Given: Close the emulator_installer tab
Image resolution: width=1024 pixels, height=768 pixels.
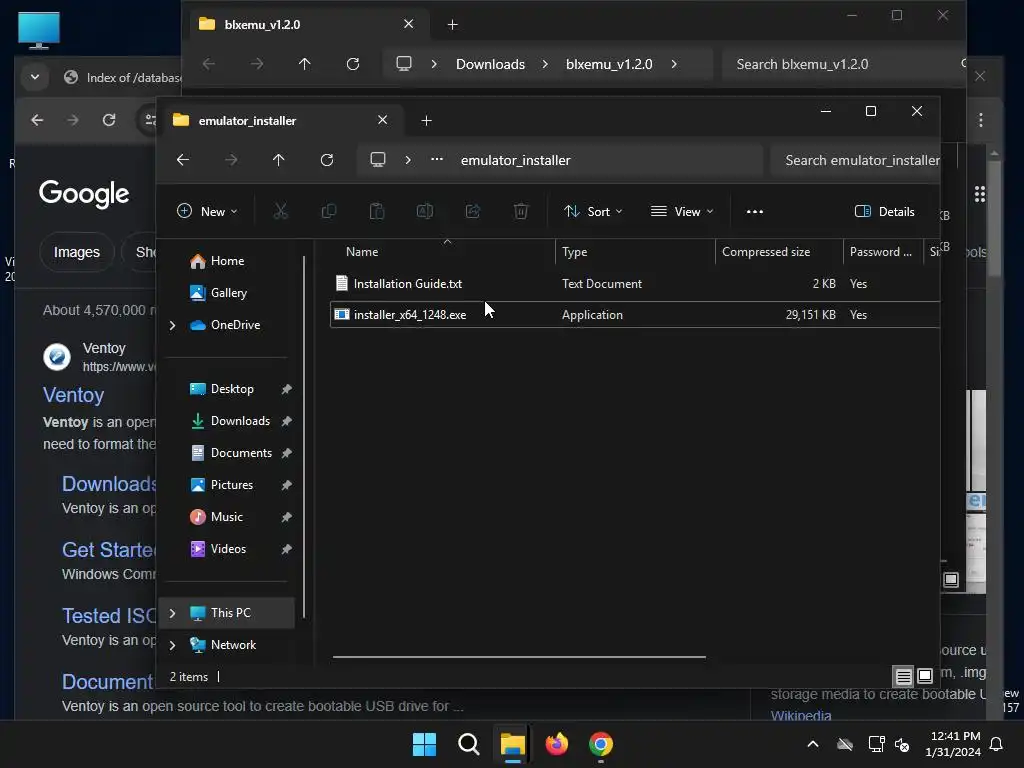Looking at the screenshot, I should pyautogui.click(x=383, y=120).
